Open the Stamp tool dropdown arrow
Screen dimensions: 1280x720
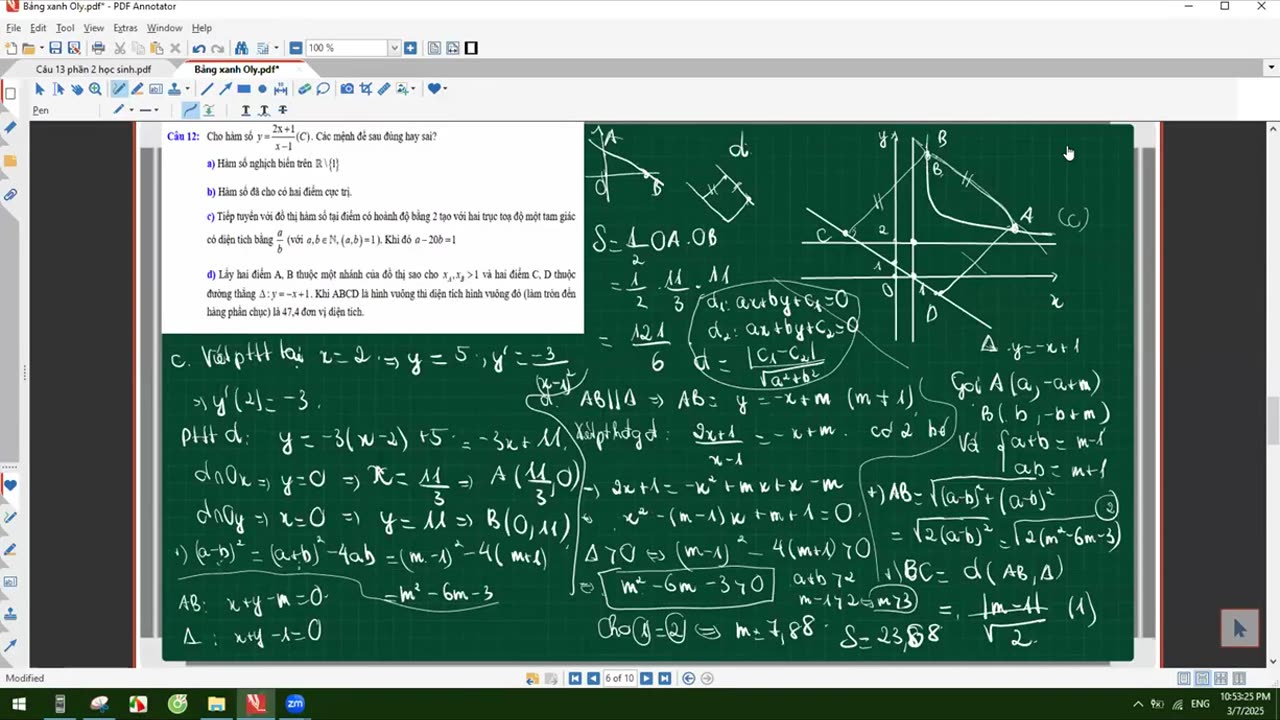click(187, 89)
